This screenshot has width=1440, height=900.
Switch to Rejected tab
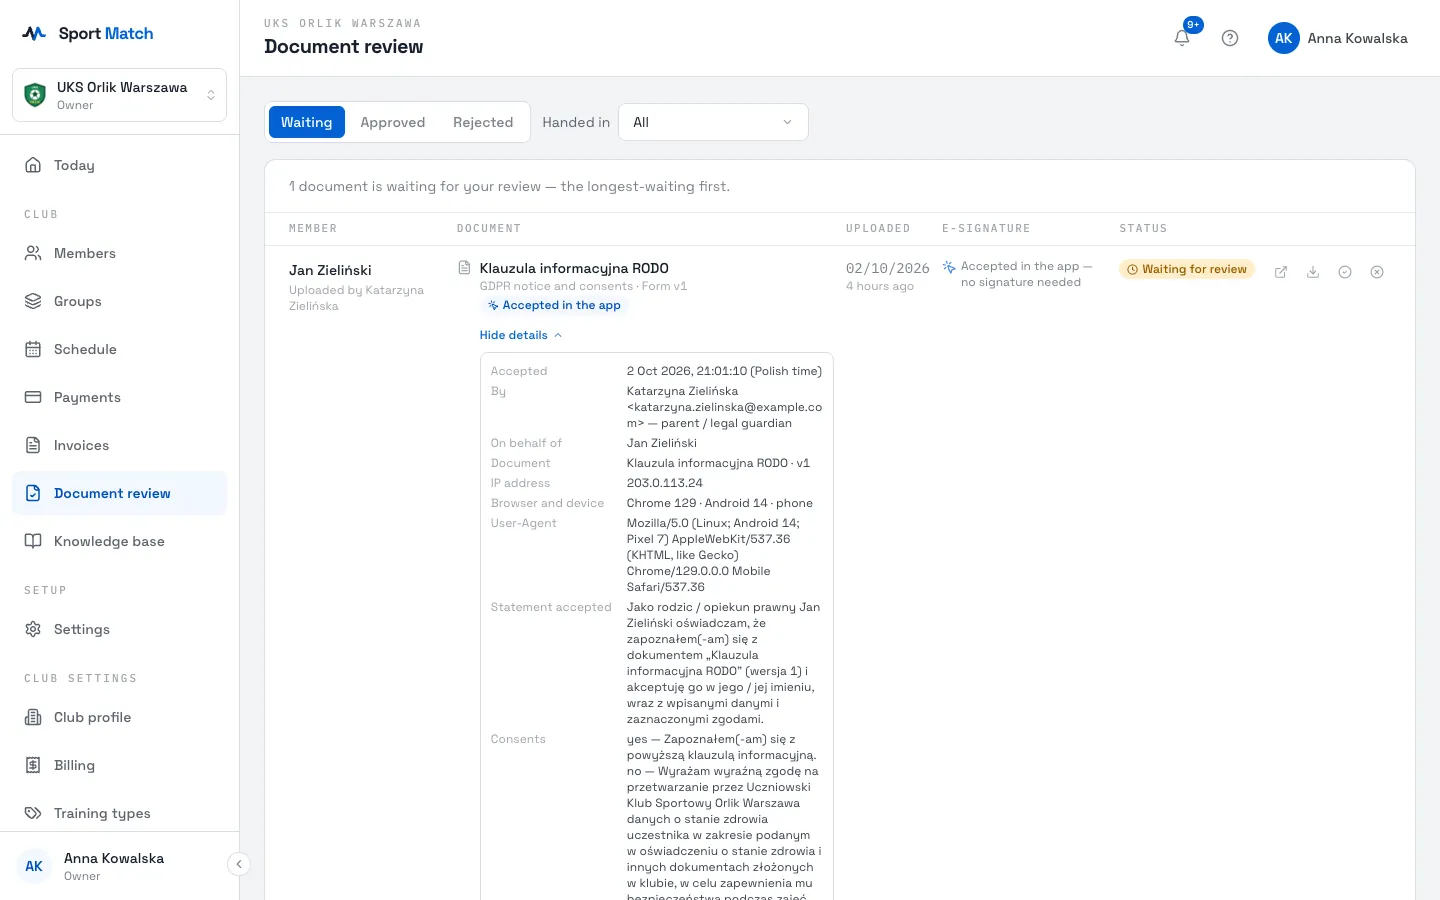[483, 122]
